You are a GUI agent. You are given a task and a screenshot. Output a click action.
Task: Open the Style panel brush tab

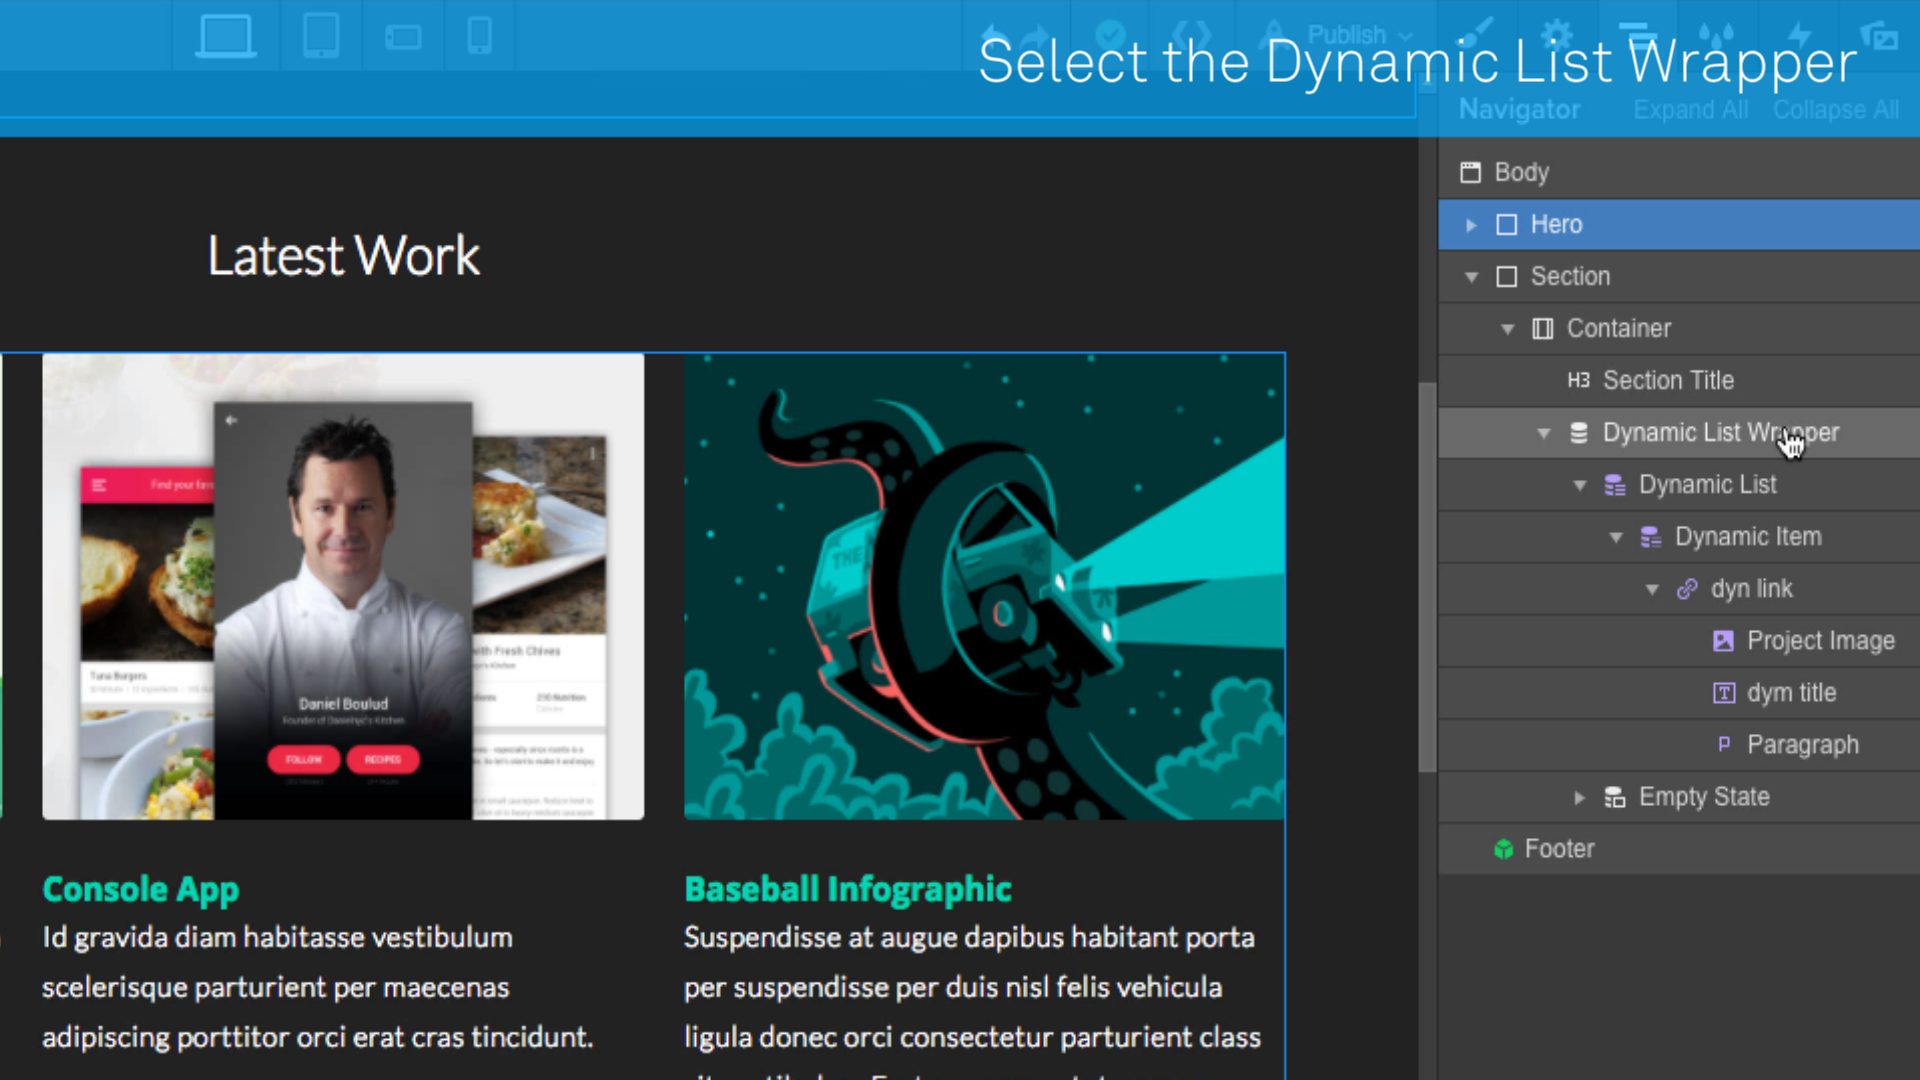(1477, 35)
